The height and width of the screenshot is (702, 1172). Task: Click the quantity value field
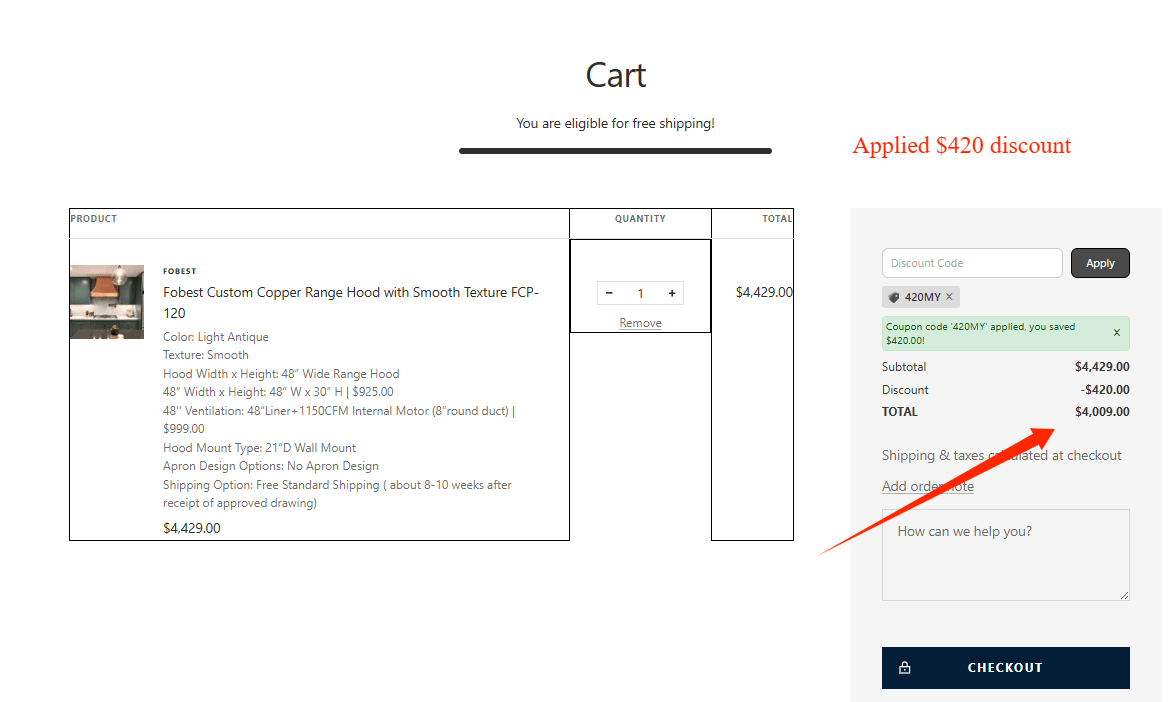(641, 293)
